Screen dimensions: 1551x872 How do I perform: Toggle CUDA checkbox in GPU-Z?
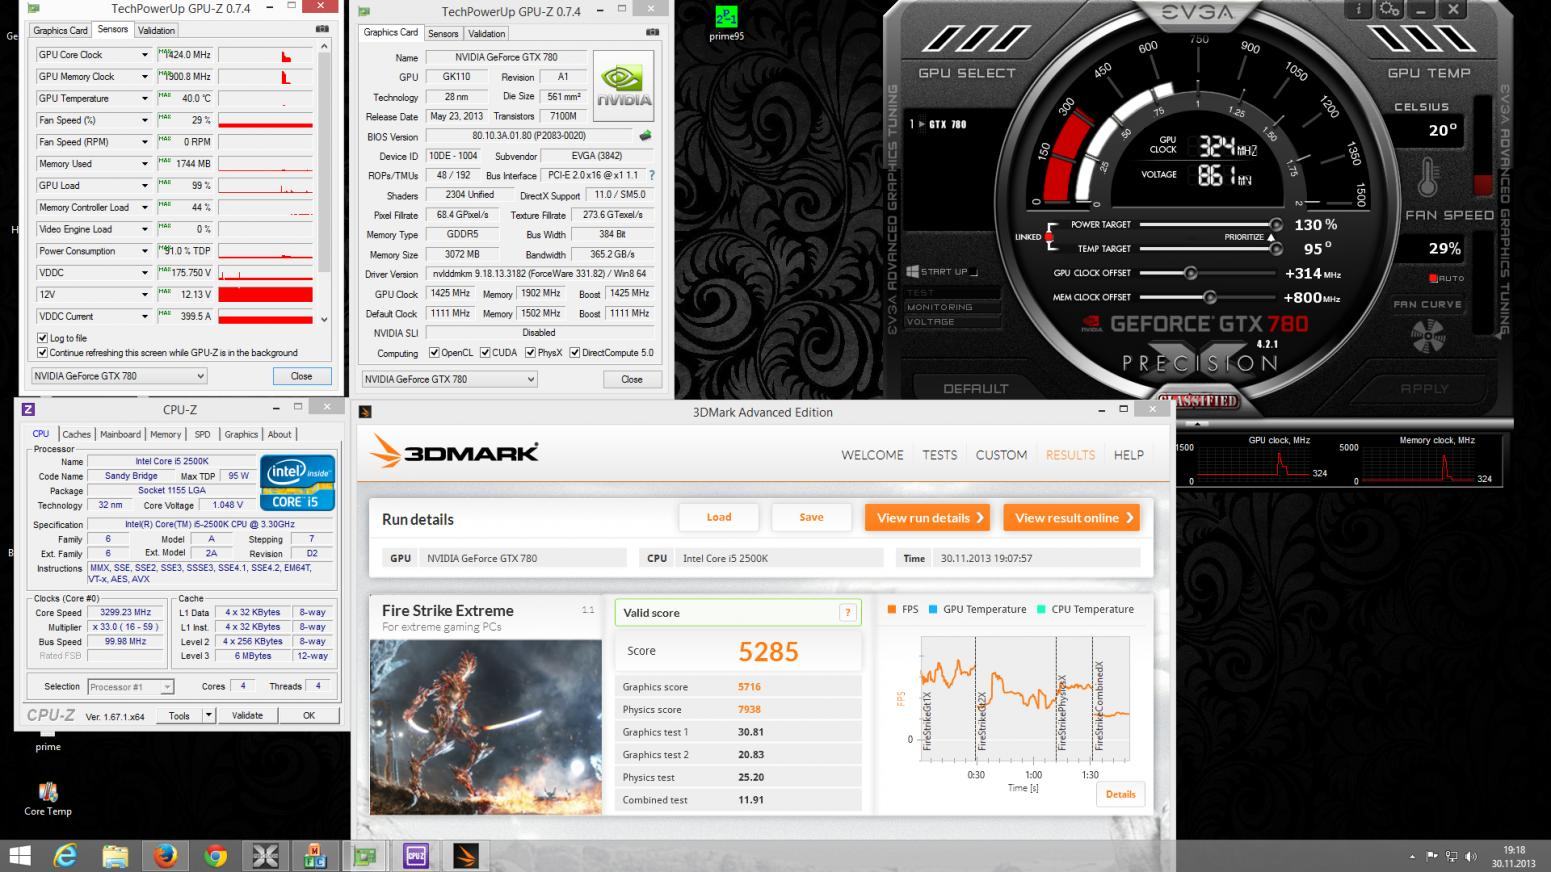coord(485,353)
